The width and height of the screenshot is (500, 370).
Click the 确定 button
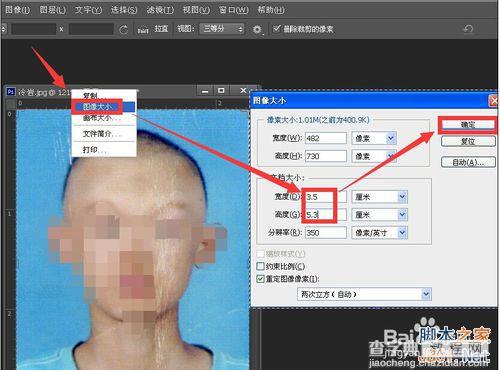pyautogui.click(x=468, y=125)
